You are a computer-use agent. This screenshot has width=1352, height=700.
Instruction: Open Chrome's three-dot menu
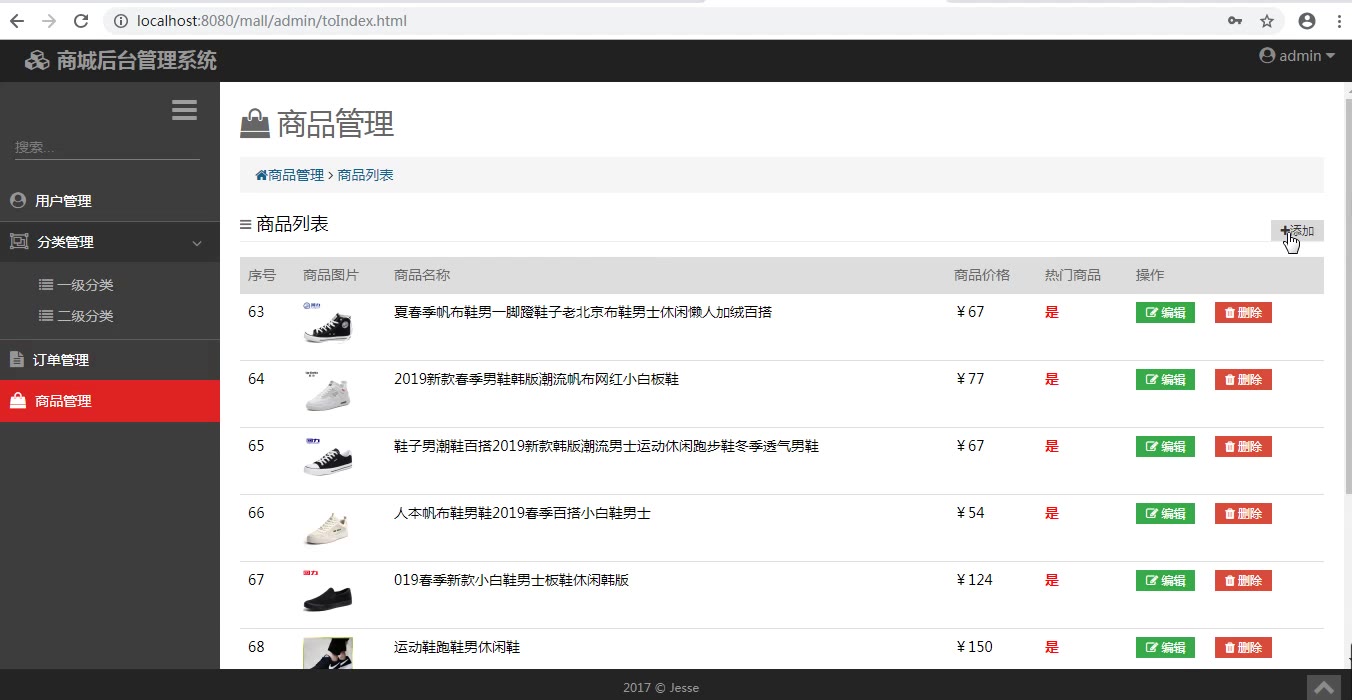click(x=1339, y=20)
